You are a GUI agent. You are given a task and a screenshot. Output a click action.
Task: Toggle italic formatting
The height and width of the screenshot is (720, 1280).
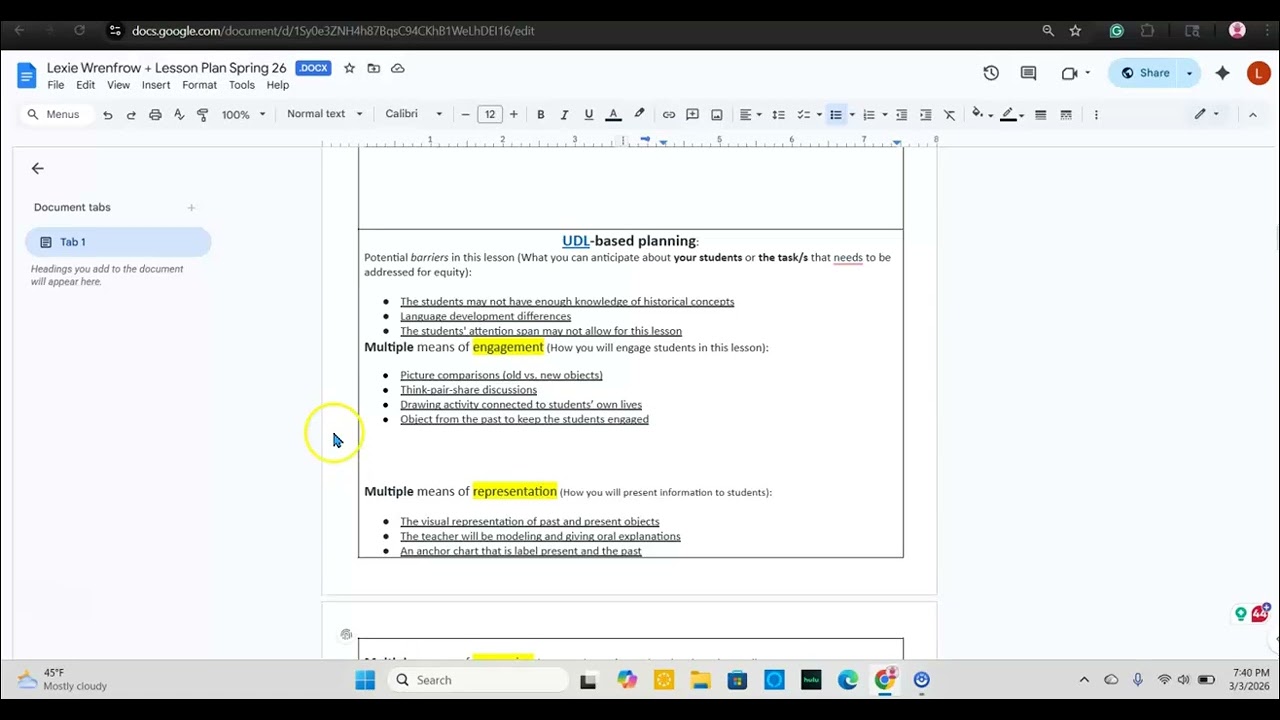point(564,115)
